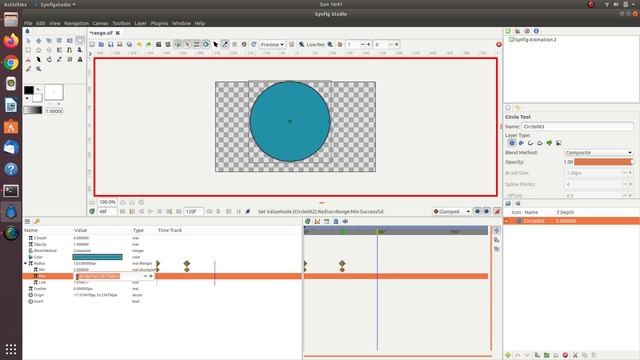Toggle the animation mode button

pos(497,211)
